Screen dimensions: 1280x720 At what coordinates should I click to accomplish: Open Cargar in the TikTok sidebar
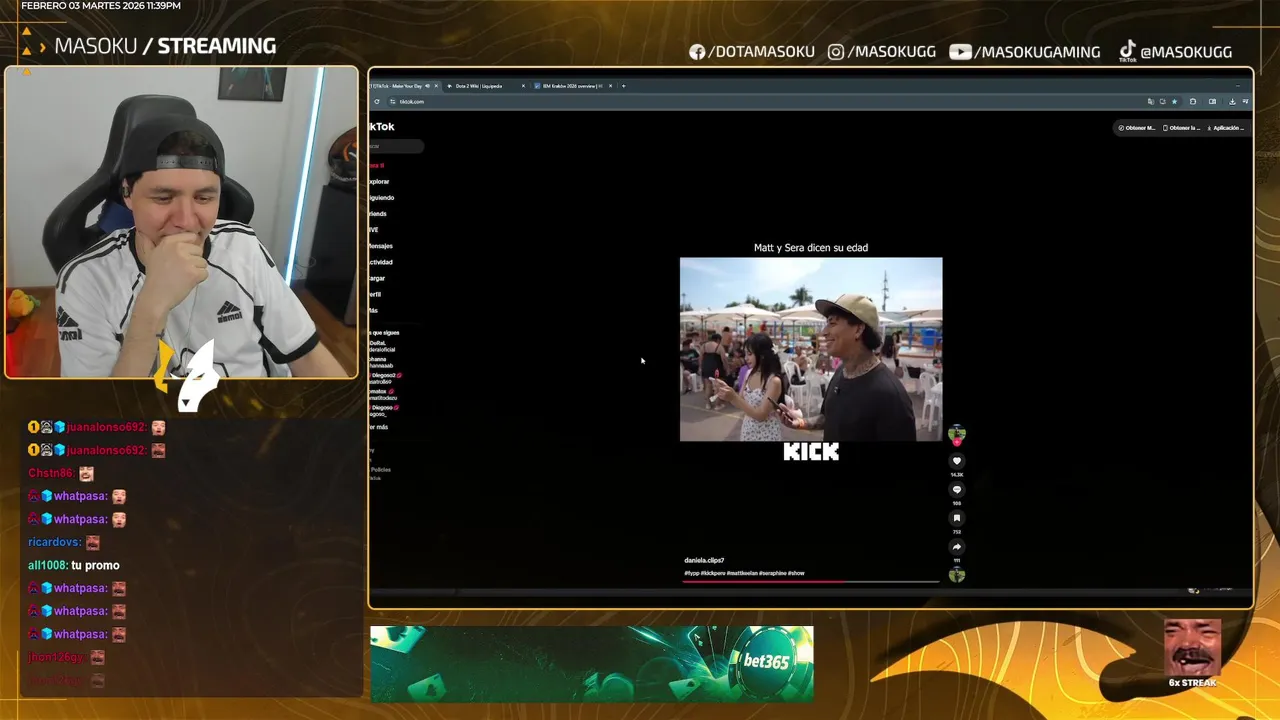377,278
